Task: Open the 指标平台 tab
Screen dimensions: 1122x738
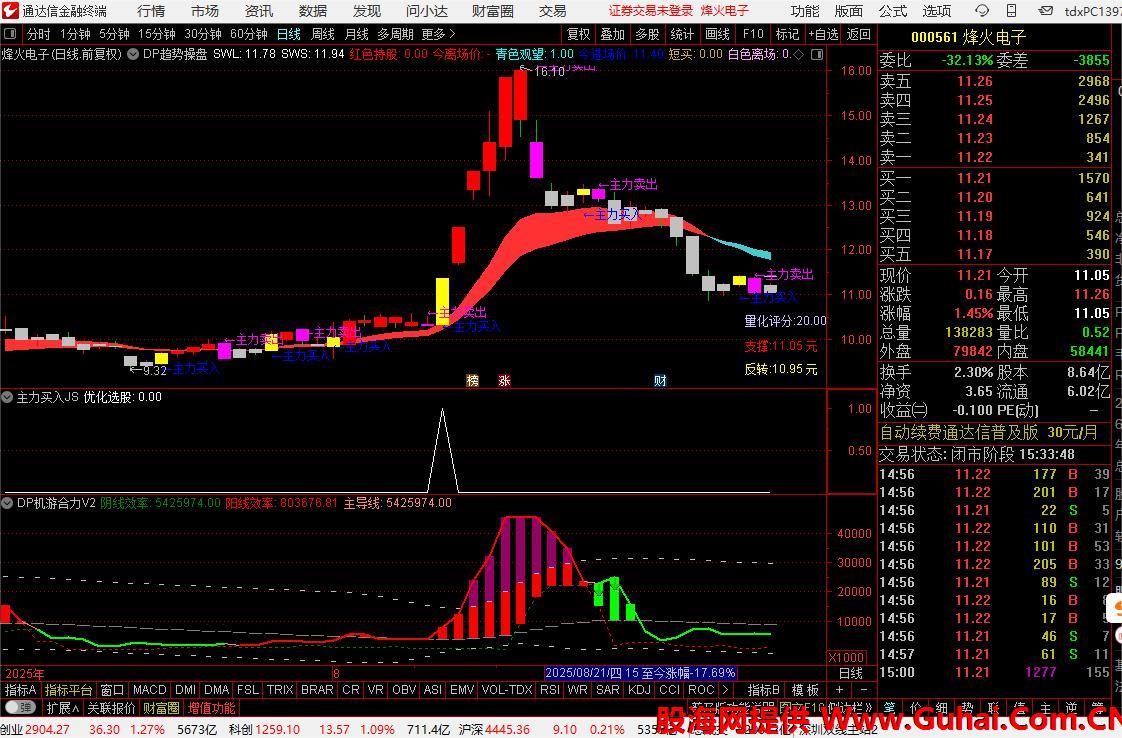Action: pos(68,690)
